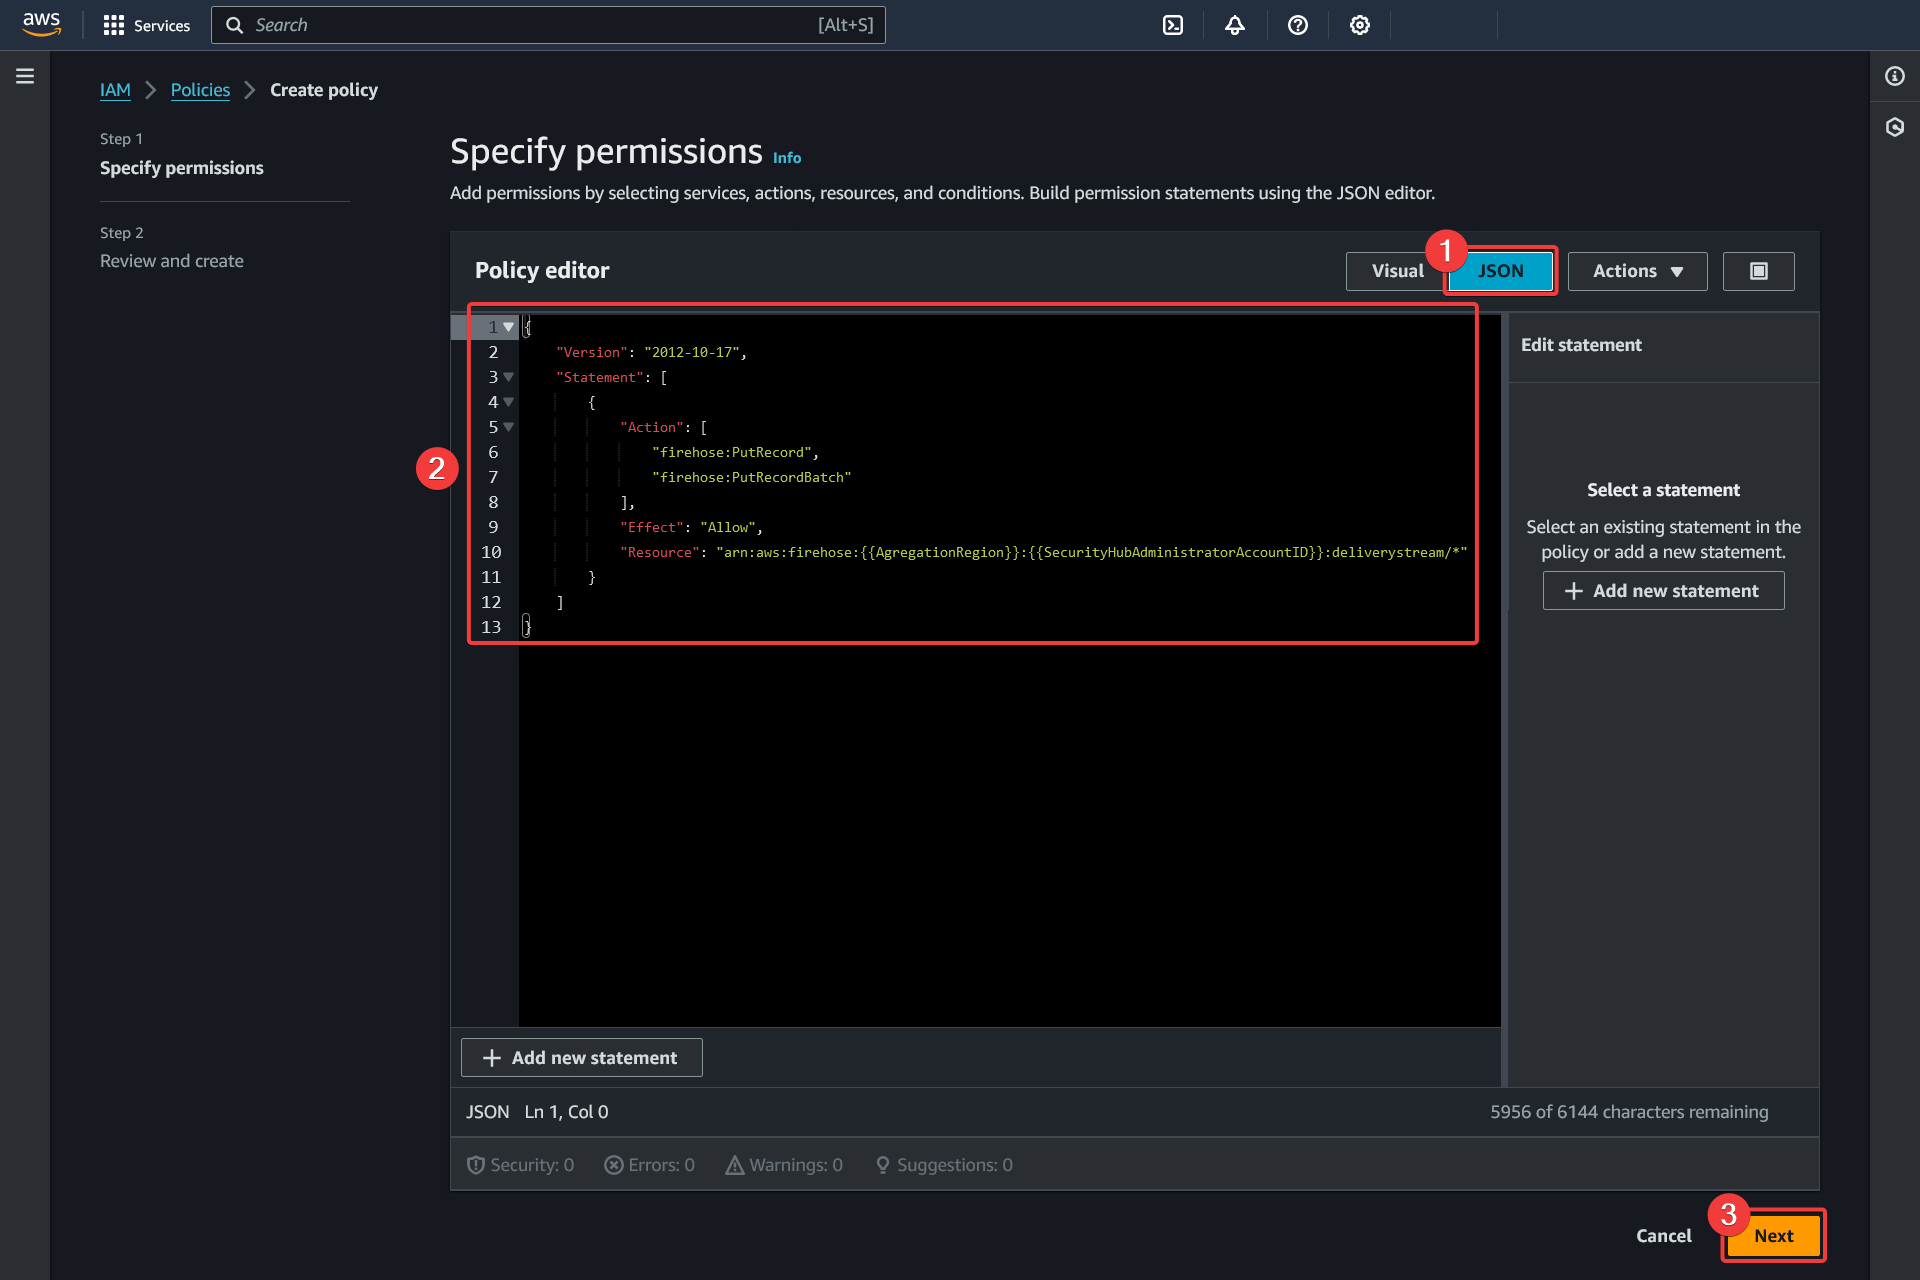Image resolution: width=1920 pixels, height=1280 pixels.
Task: Click the characters remaining counter text
Action: 1629,1112
